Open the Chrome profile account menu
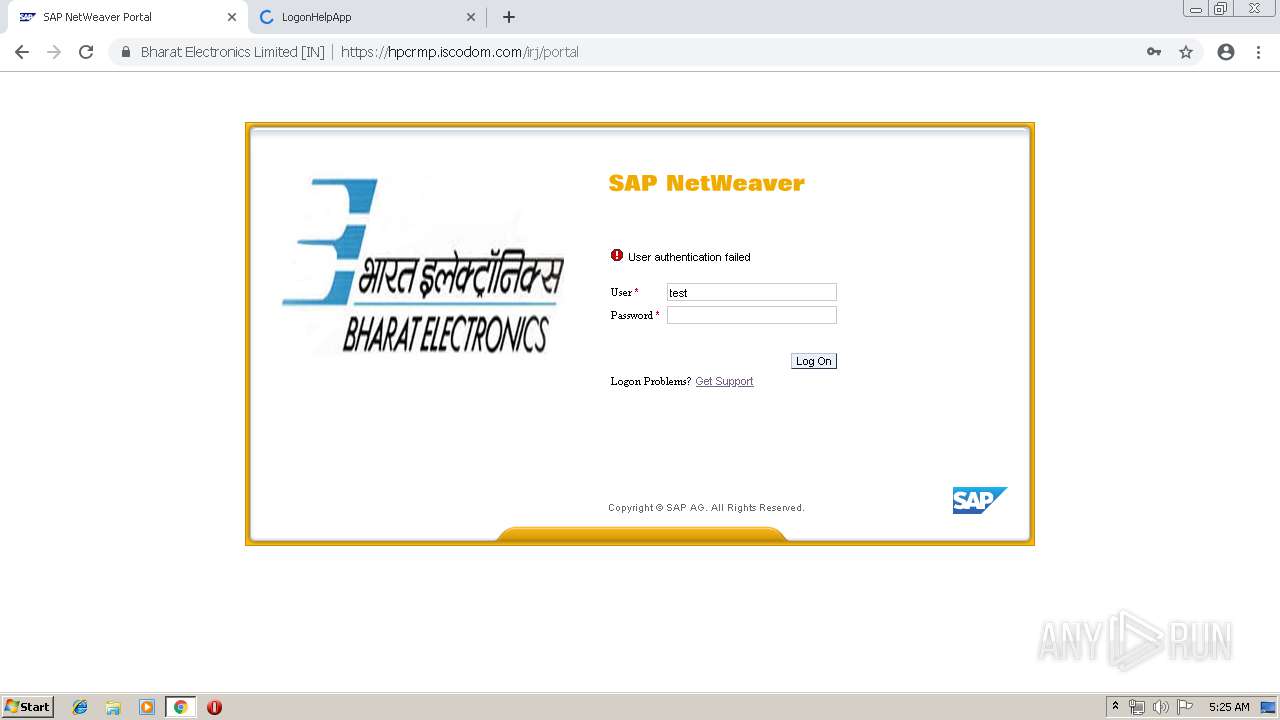The image size is (1280, 720). [1226, 52]
